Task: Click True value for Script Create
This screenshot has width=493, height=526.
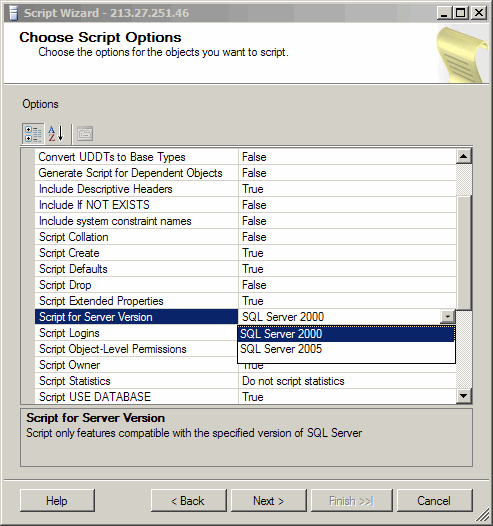Action: pyautogui.click(x=347, y=253)
